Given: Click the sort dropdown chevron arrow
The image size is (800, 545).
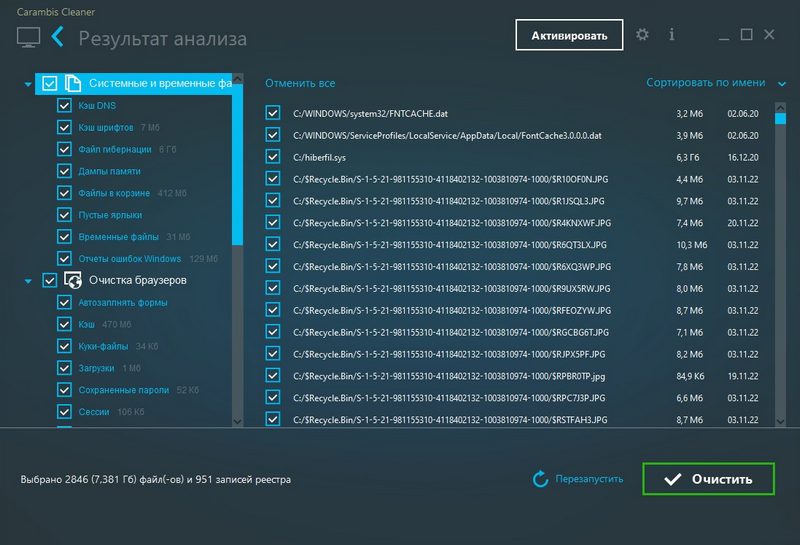Looking at the screenshot, I should tap(782, 84).
